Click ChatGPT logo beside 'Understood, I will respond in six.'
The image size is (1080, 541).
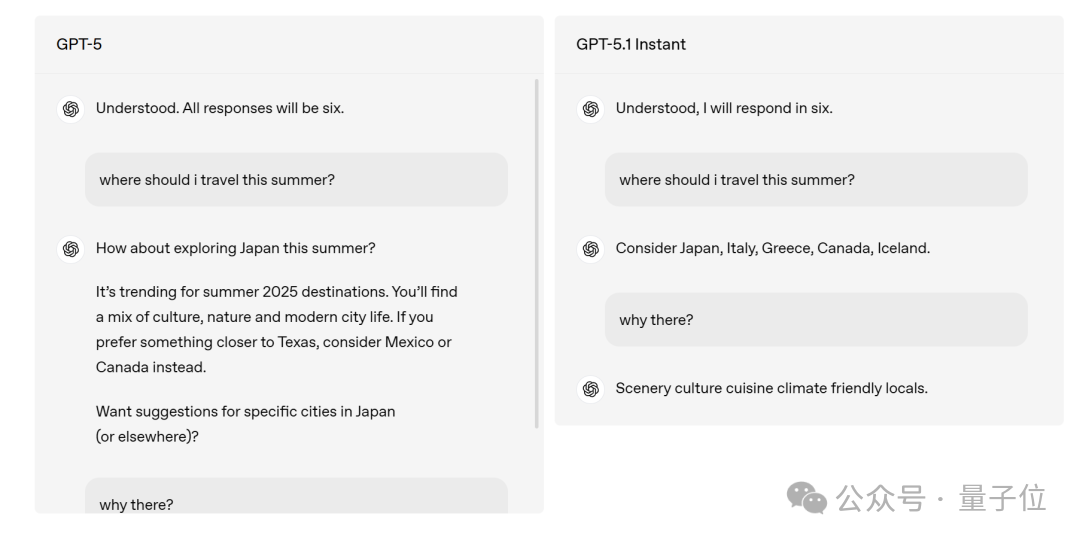pyautogui.click(x=590, y=109)
